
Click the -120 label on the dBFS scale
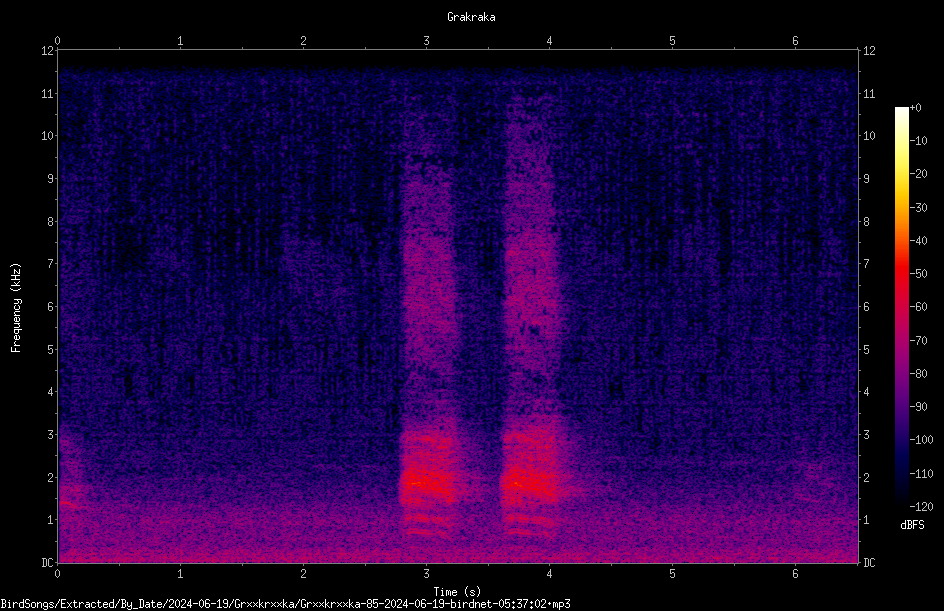click(x=921, y=507)
